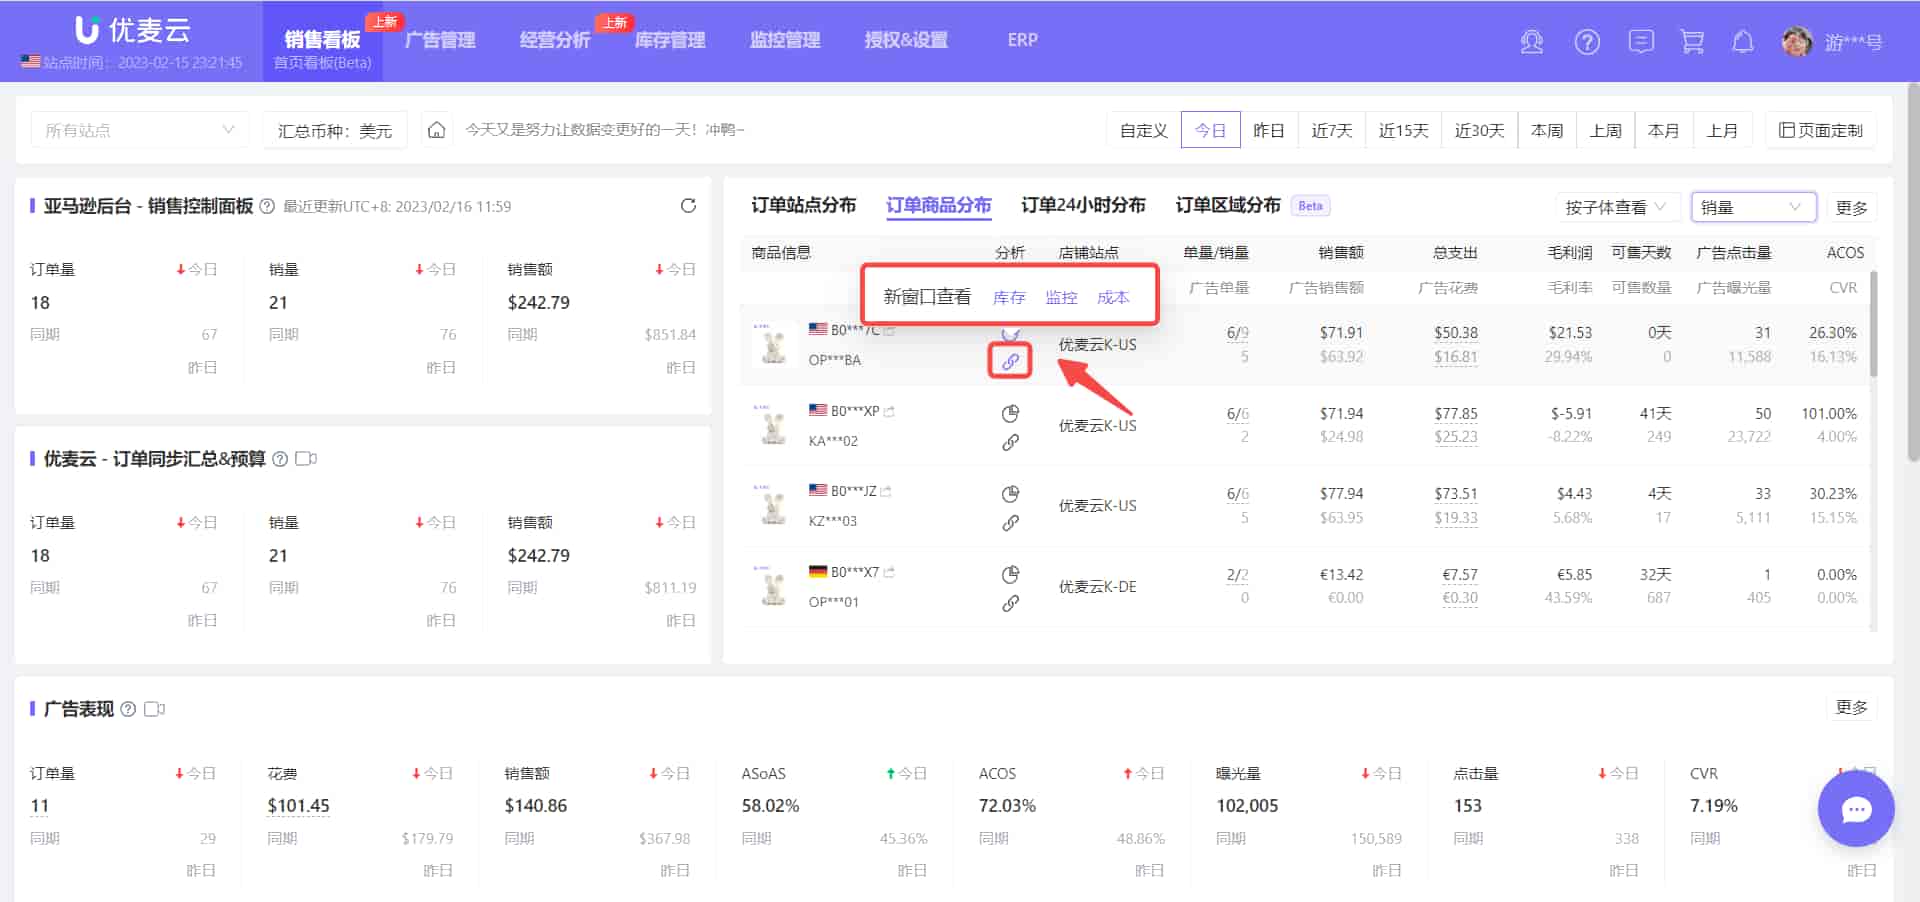Image resolution: width=1920 pixels, height=902 pixels.
Task: Click the home icon beside currency selector
Action: 436,130
